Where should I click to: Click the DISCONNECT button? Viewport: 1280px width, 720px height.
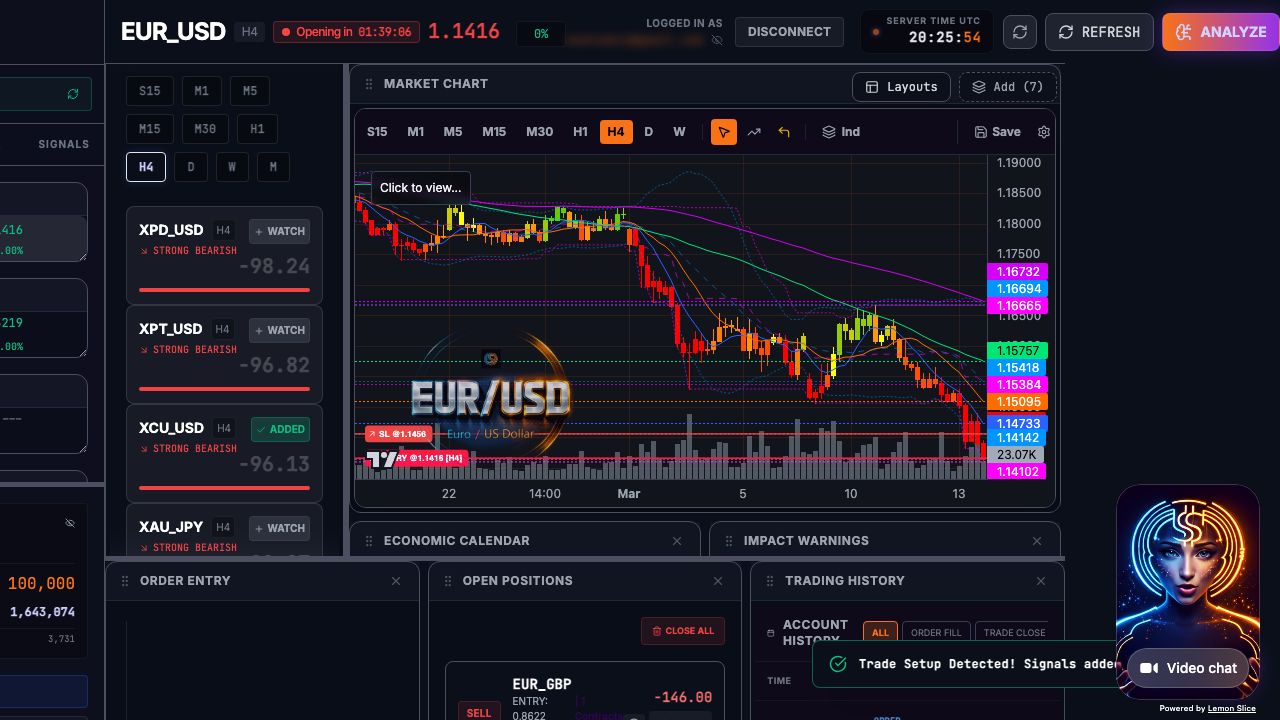(789, 32)
